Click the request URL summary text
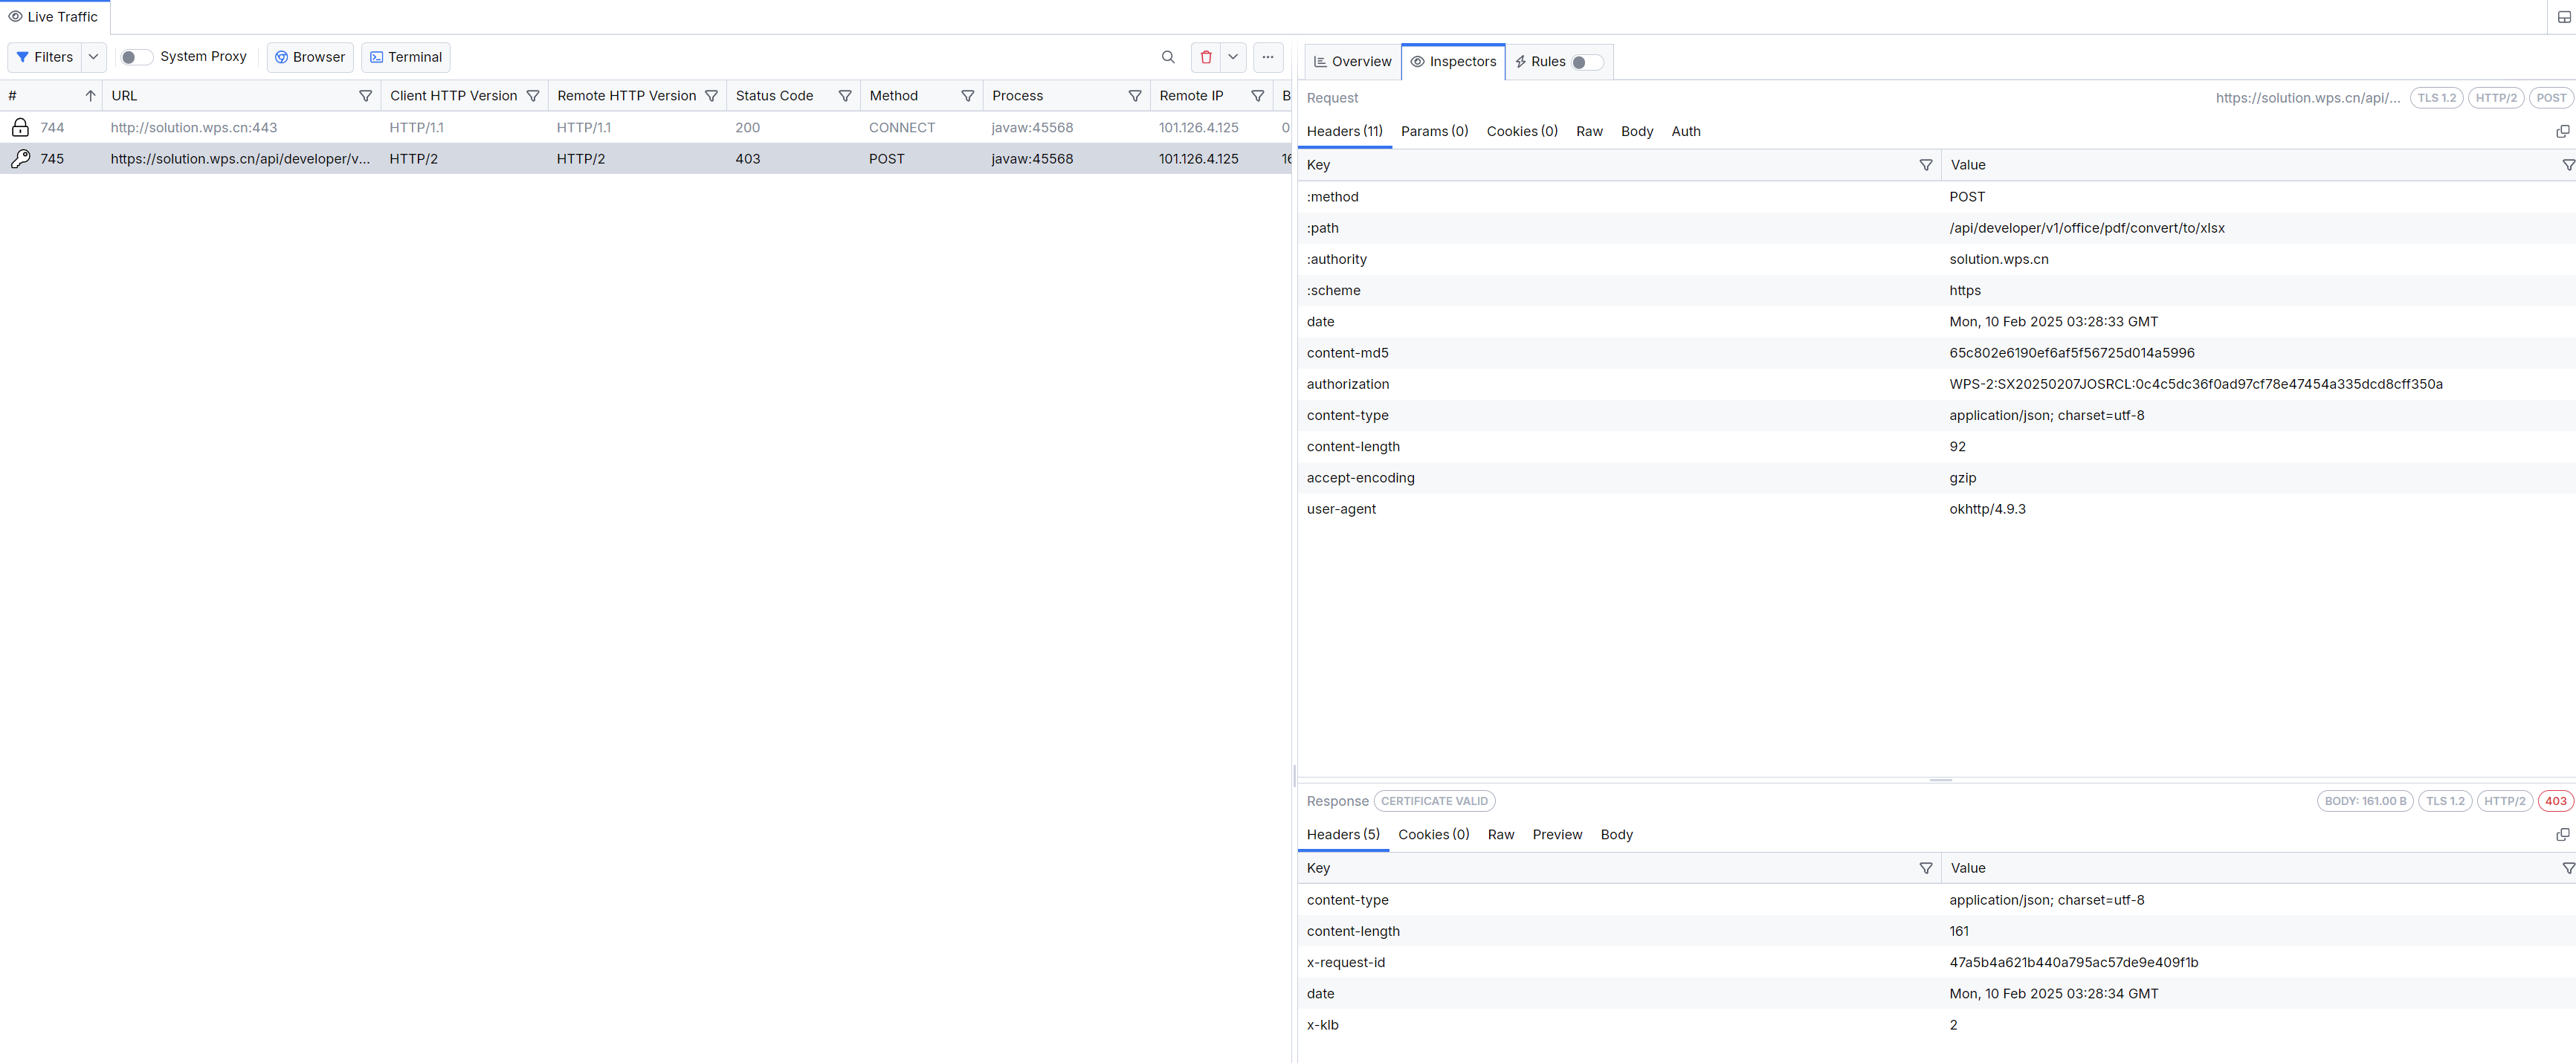 point(2307,98)
